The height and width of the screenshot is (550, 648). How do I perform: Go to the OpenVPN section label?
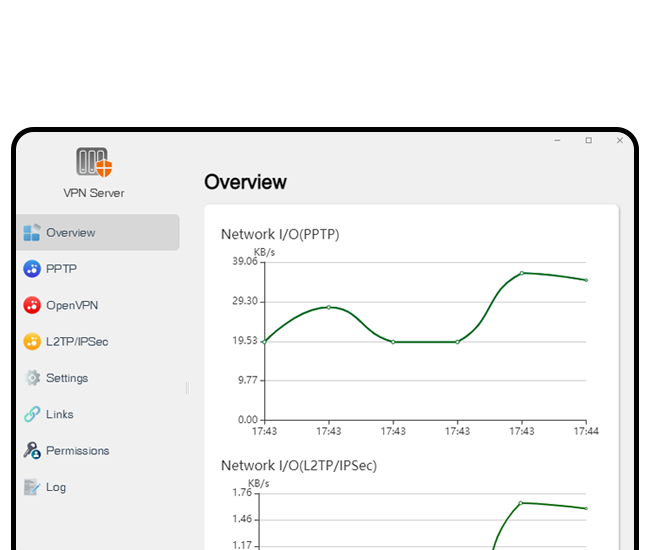click(x=72, y=306)
